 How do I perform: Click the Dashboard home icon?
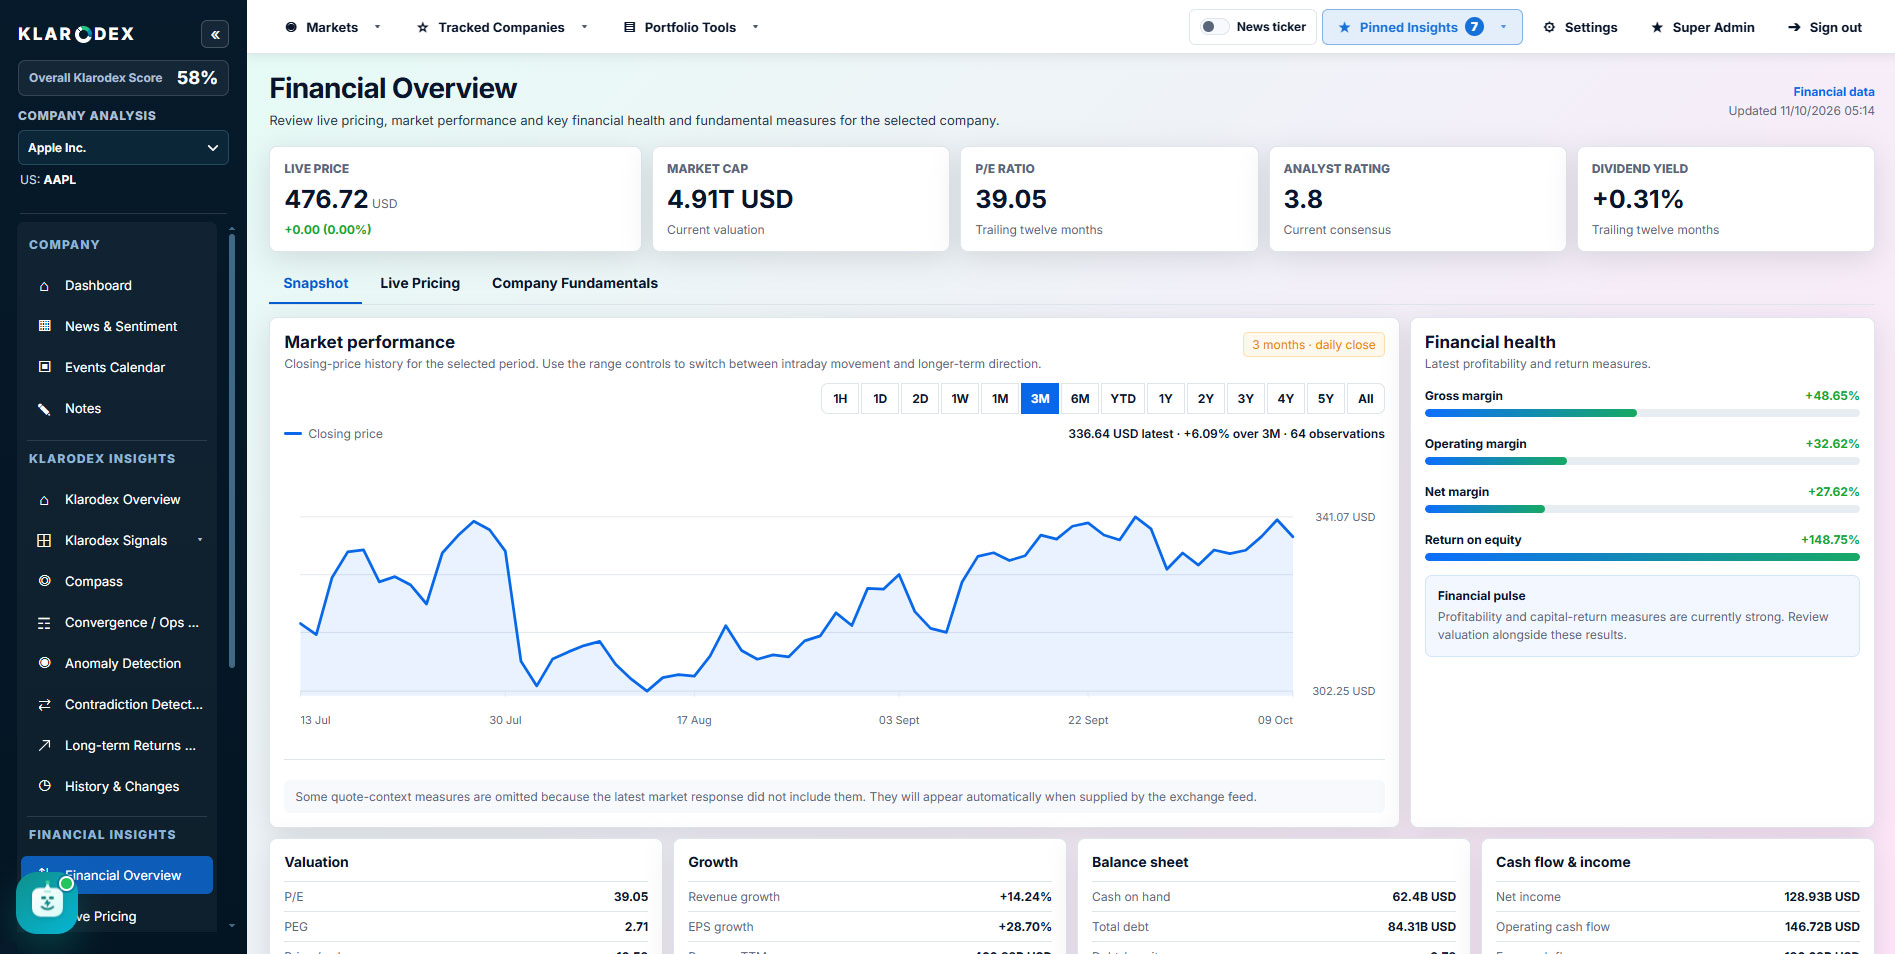44,286
